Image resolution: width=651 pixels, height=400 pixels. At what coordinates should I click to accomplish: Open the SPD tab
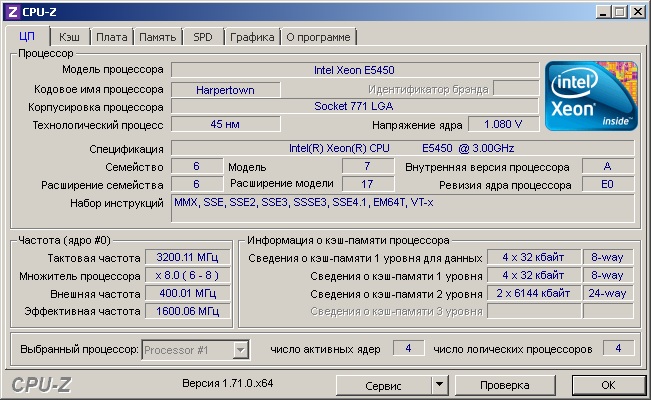203,37
